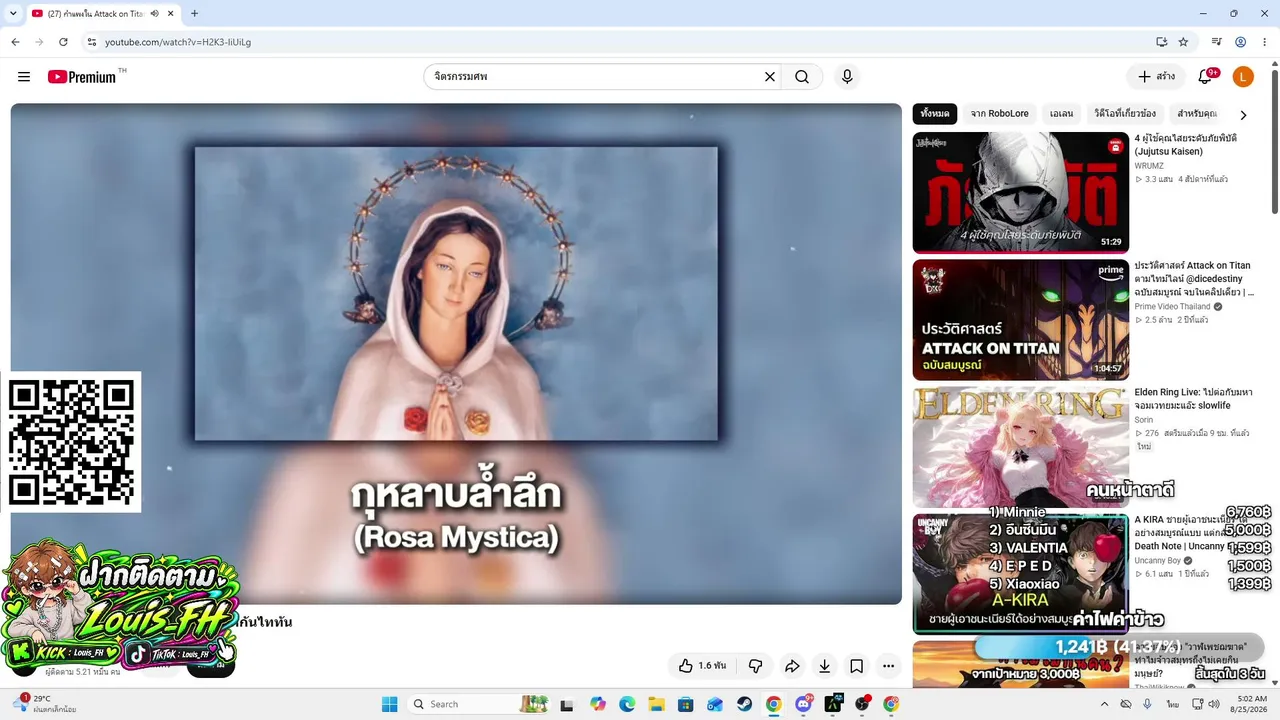1280x720 pixels.
Task: Open File Explorer from the taskbar
Action: tap(656, 704)
